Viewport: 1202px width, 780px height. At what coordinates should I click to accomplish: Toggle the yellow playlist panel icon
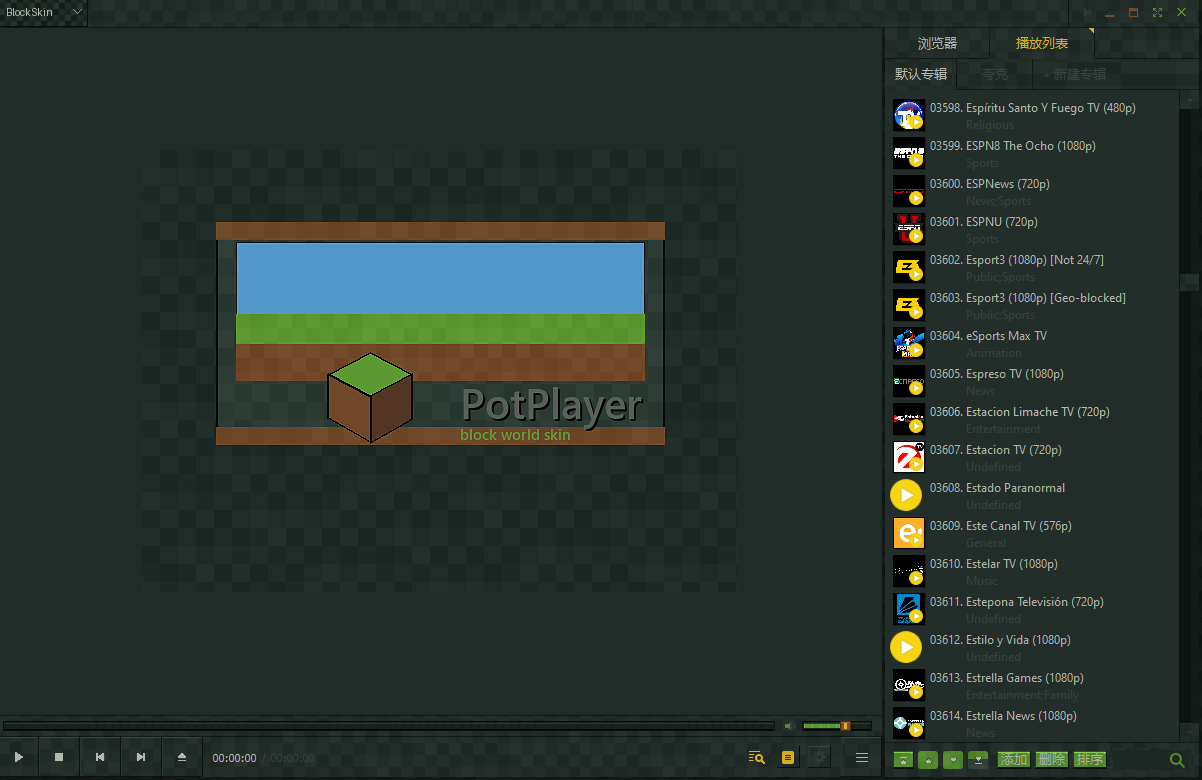(x=789, y=758)
